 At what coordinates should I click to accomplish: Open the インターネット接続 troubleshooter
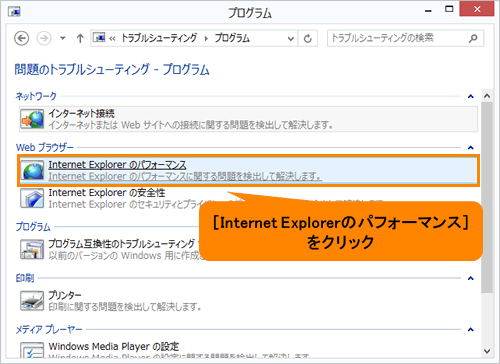(x=248, y=119)
